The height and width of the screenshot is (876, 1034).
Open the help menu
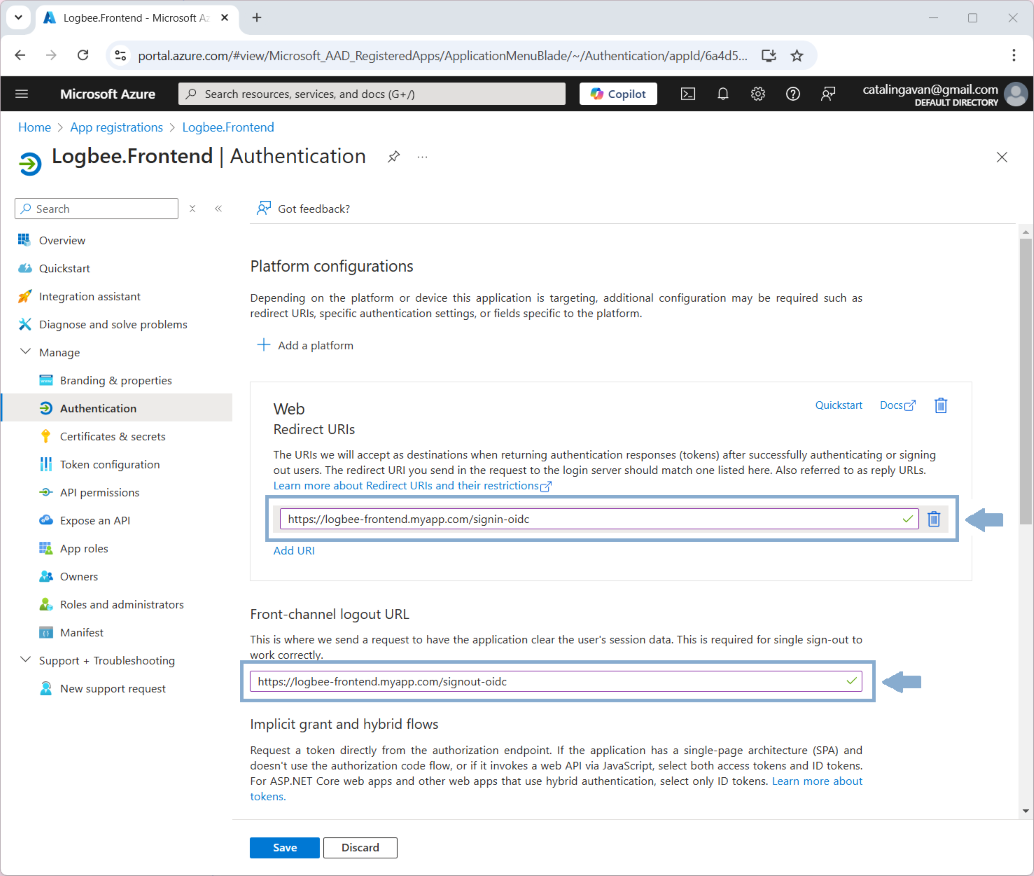tap(792, 93)
